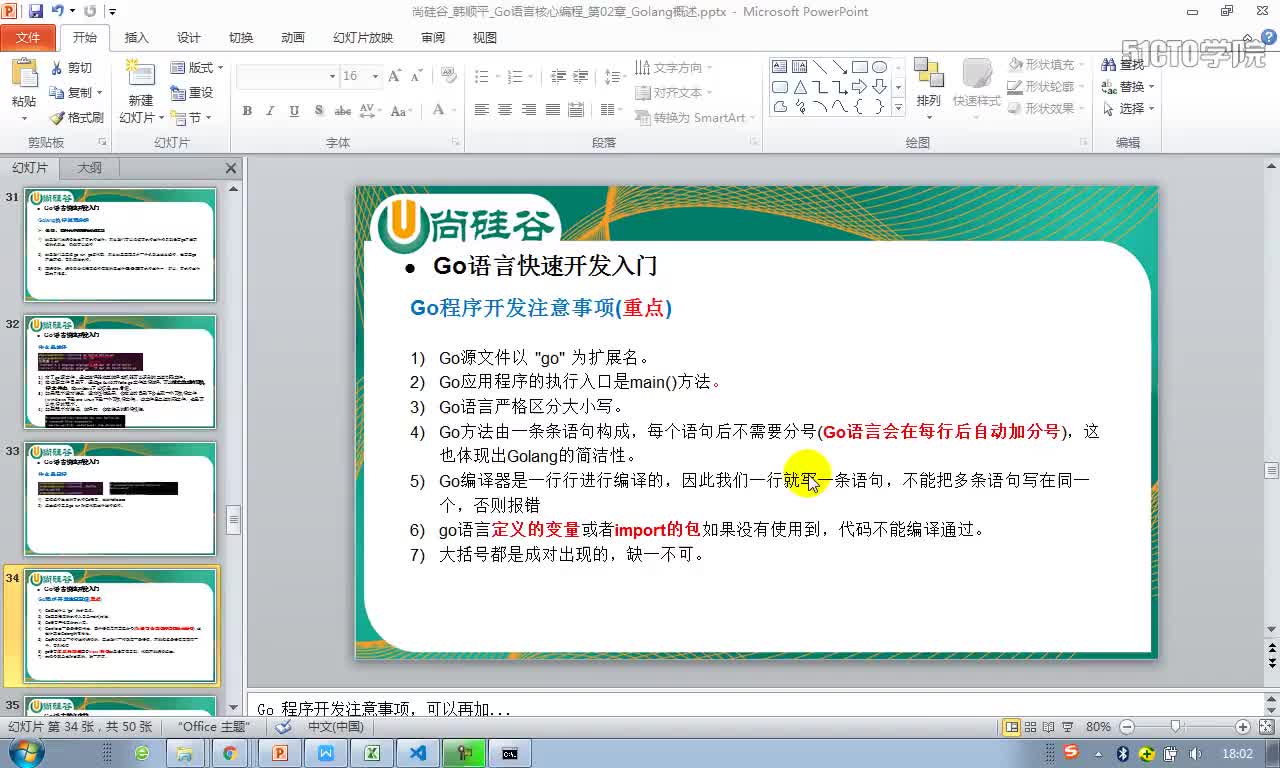Click the Undo arrow in quick access toolbar
The width and height of the screenshot is (1280, 768).
58,11
